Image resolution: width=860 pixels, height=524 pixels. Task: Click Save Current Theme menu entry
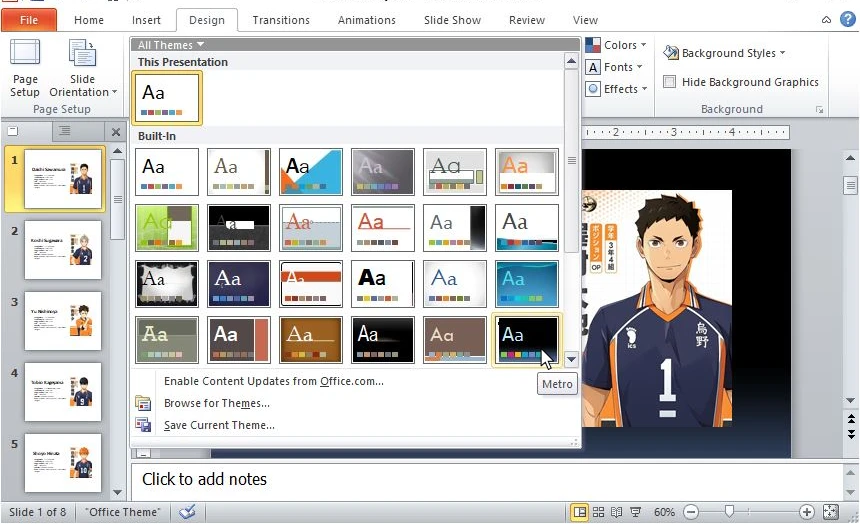pyautogui.click(x=219, y=425)
